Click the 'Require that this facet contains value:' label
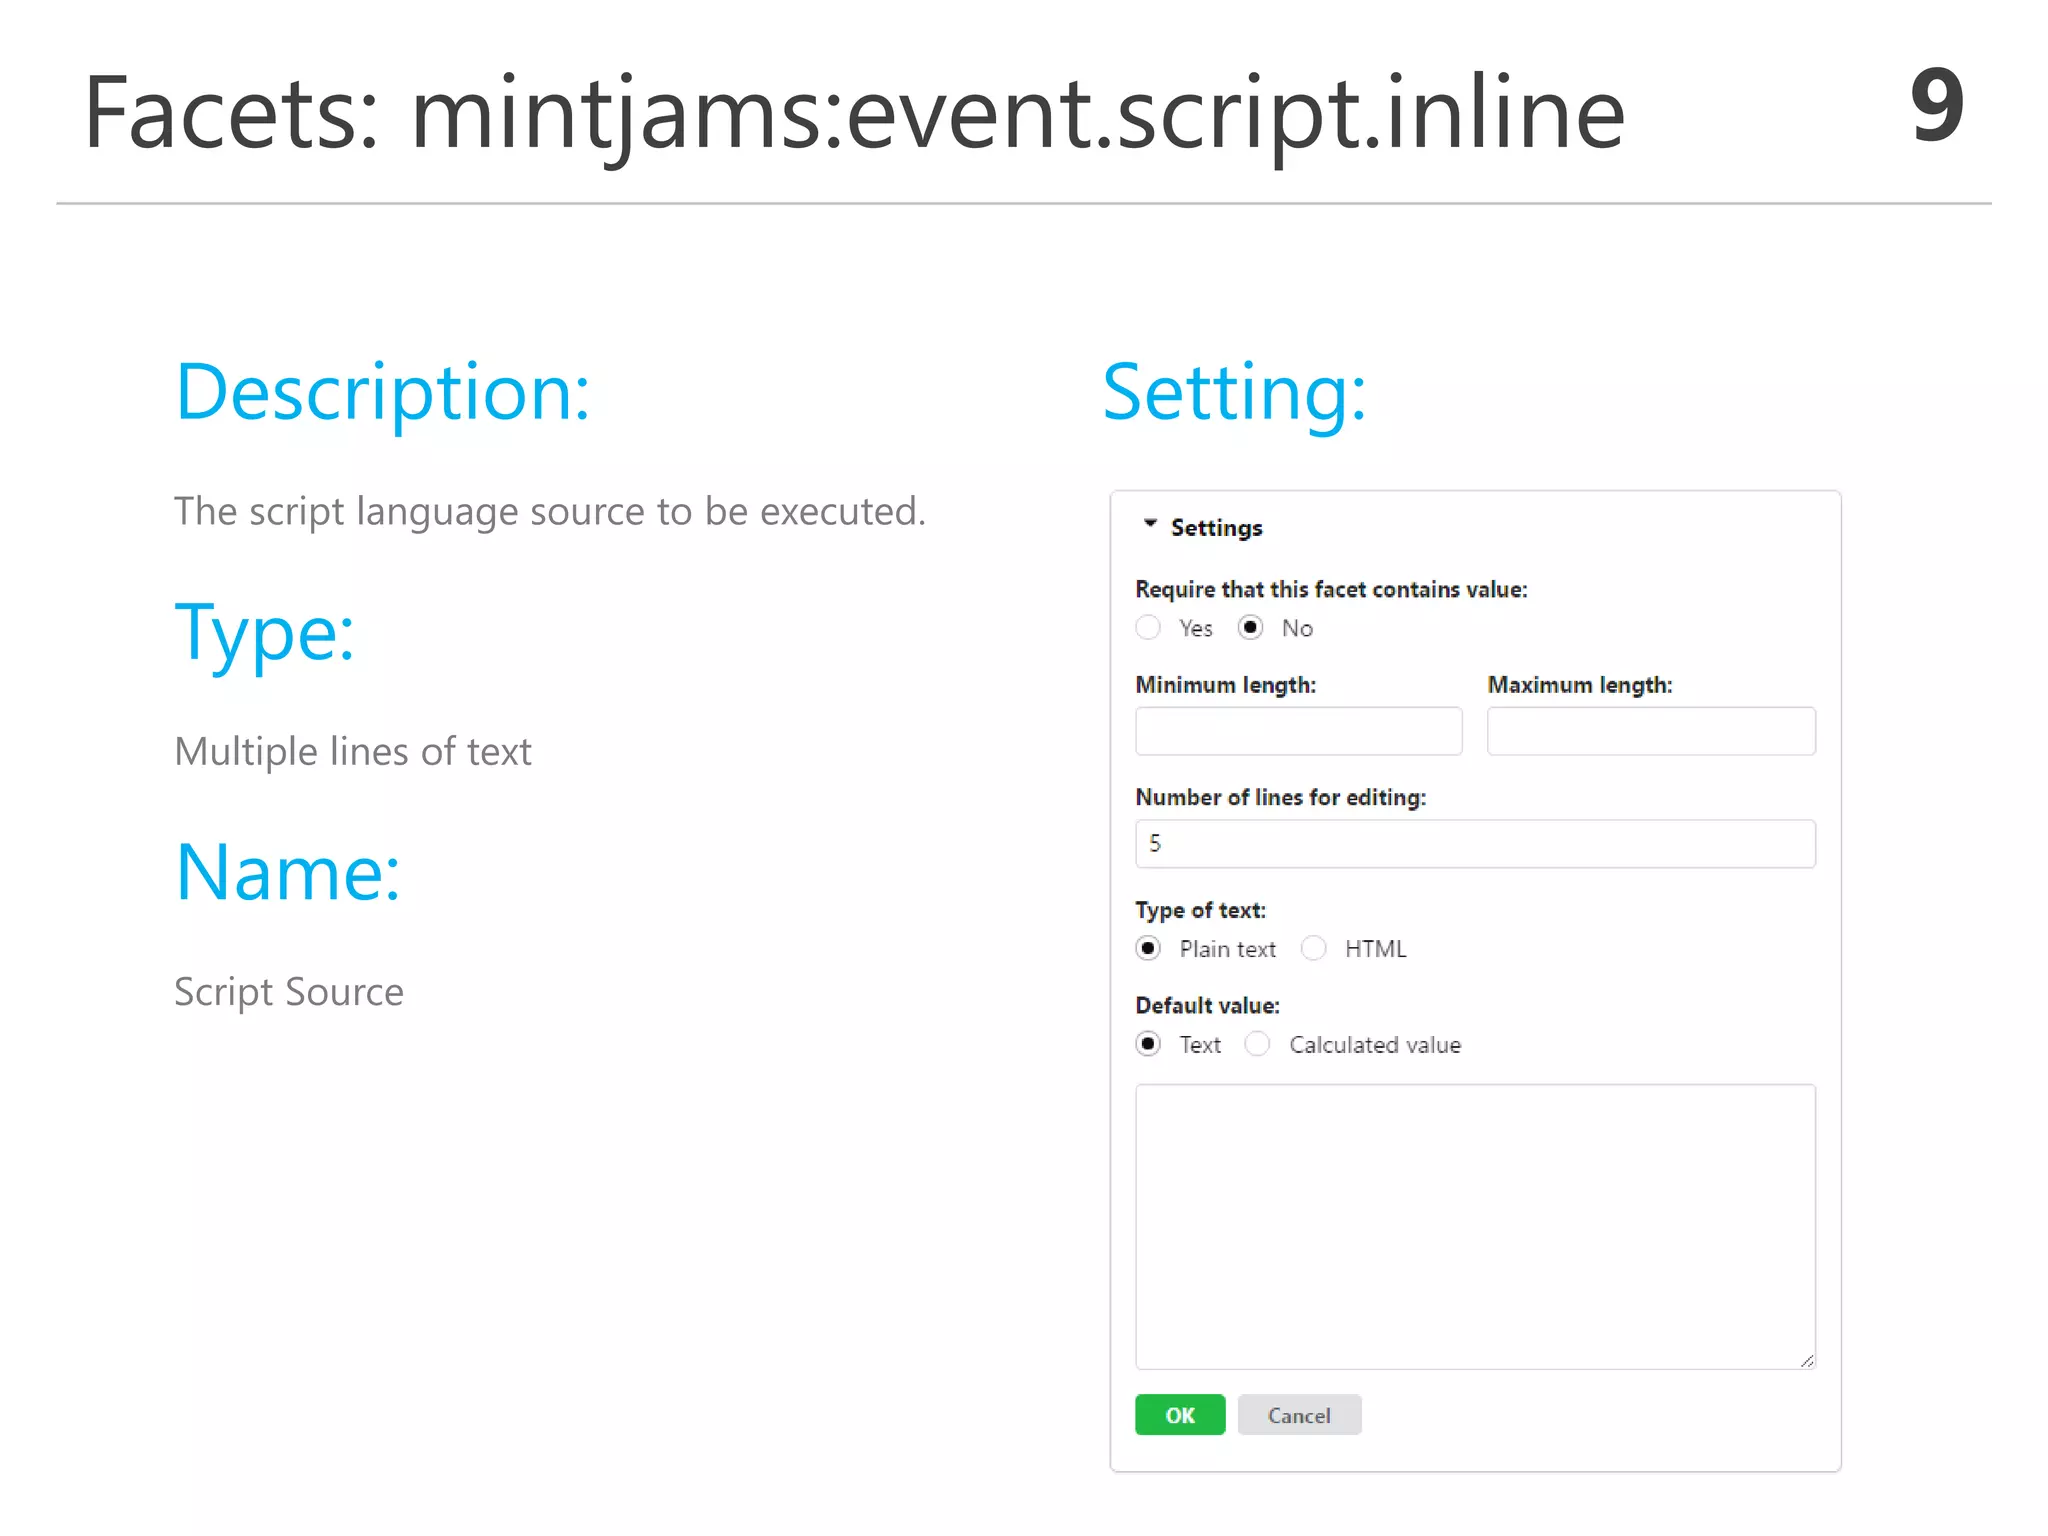 coord(1331,590)
